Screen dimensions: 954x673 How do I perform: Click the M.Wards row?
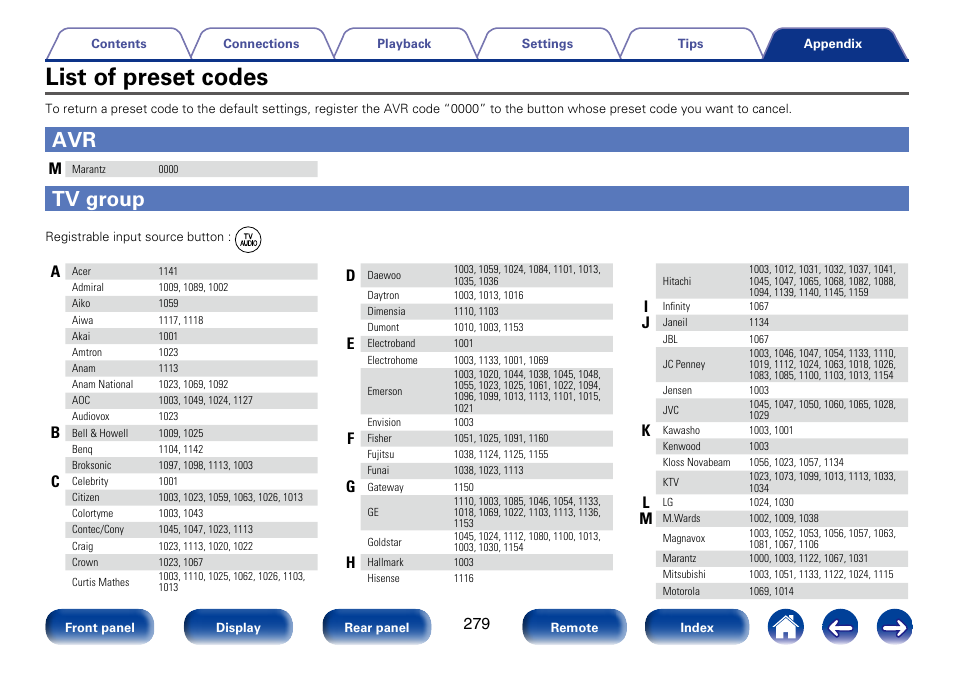782,518
